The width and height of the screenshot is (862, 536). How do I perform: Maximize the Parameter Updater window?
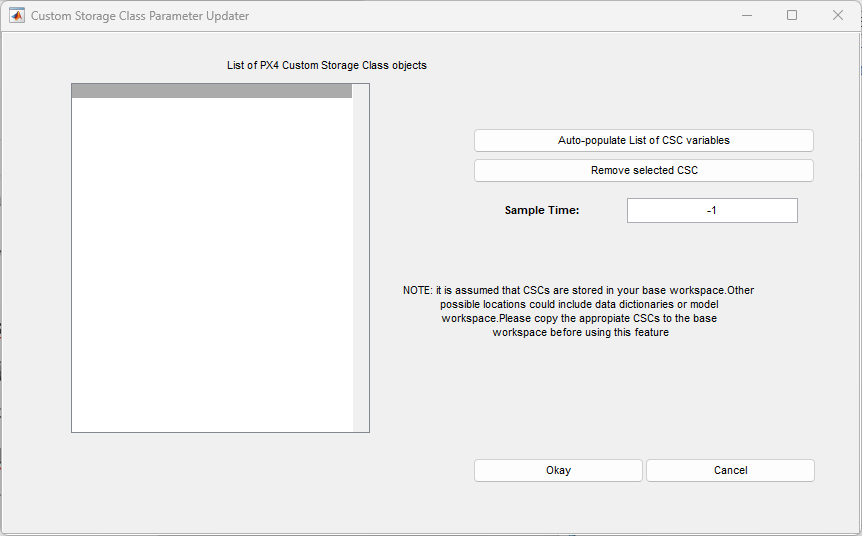792,15
